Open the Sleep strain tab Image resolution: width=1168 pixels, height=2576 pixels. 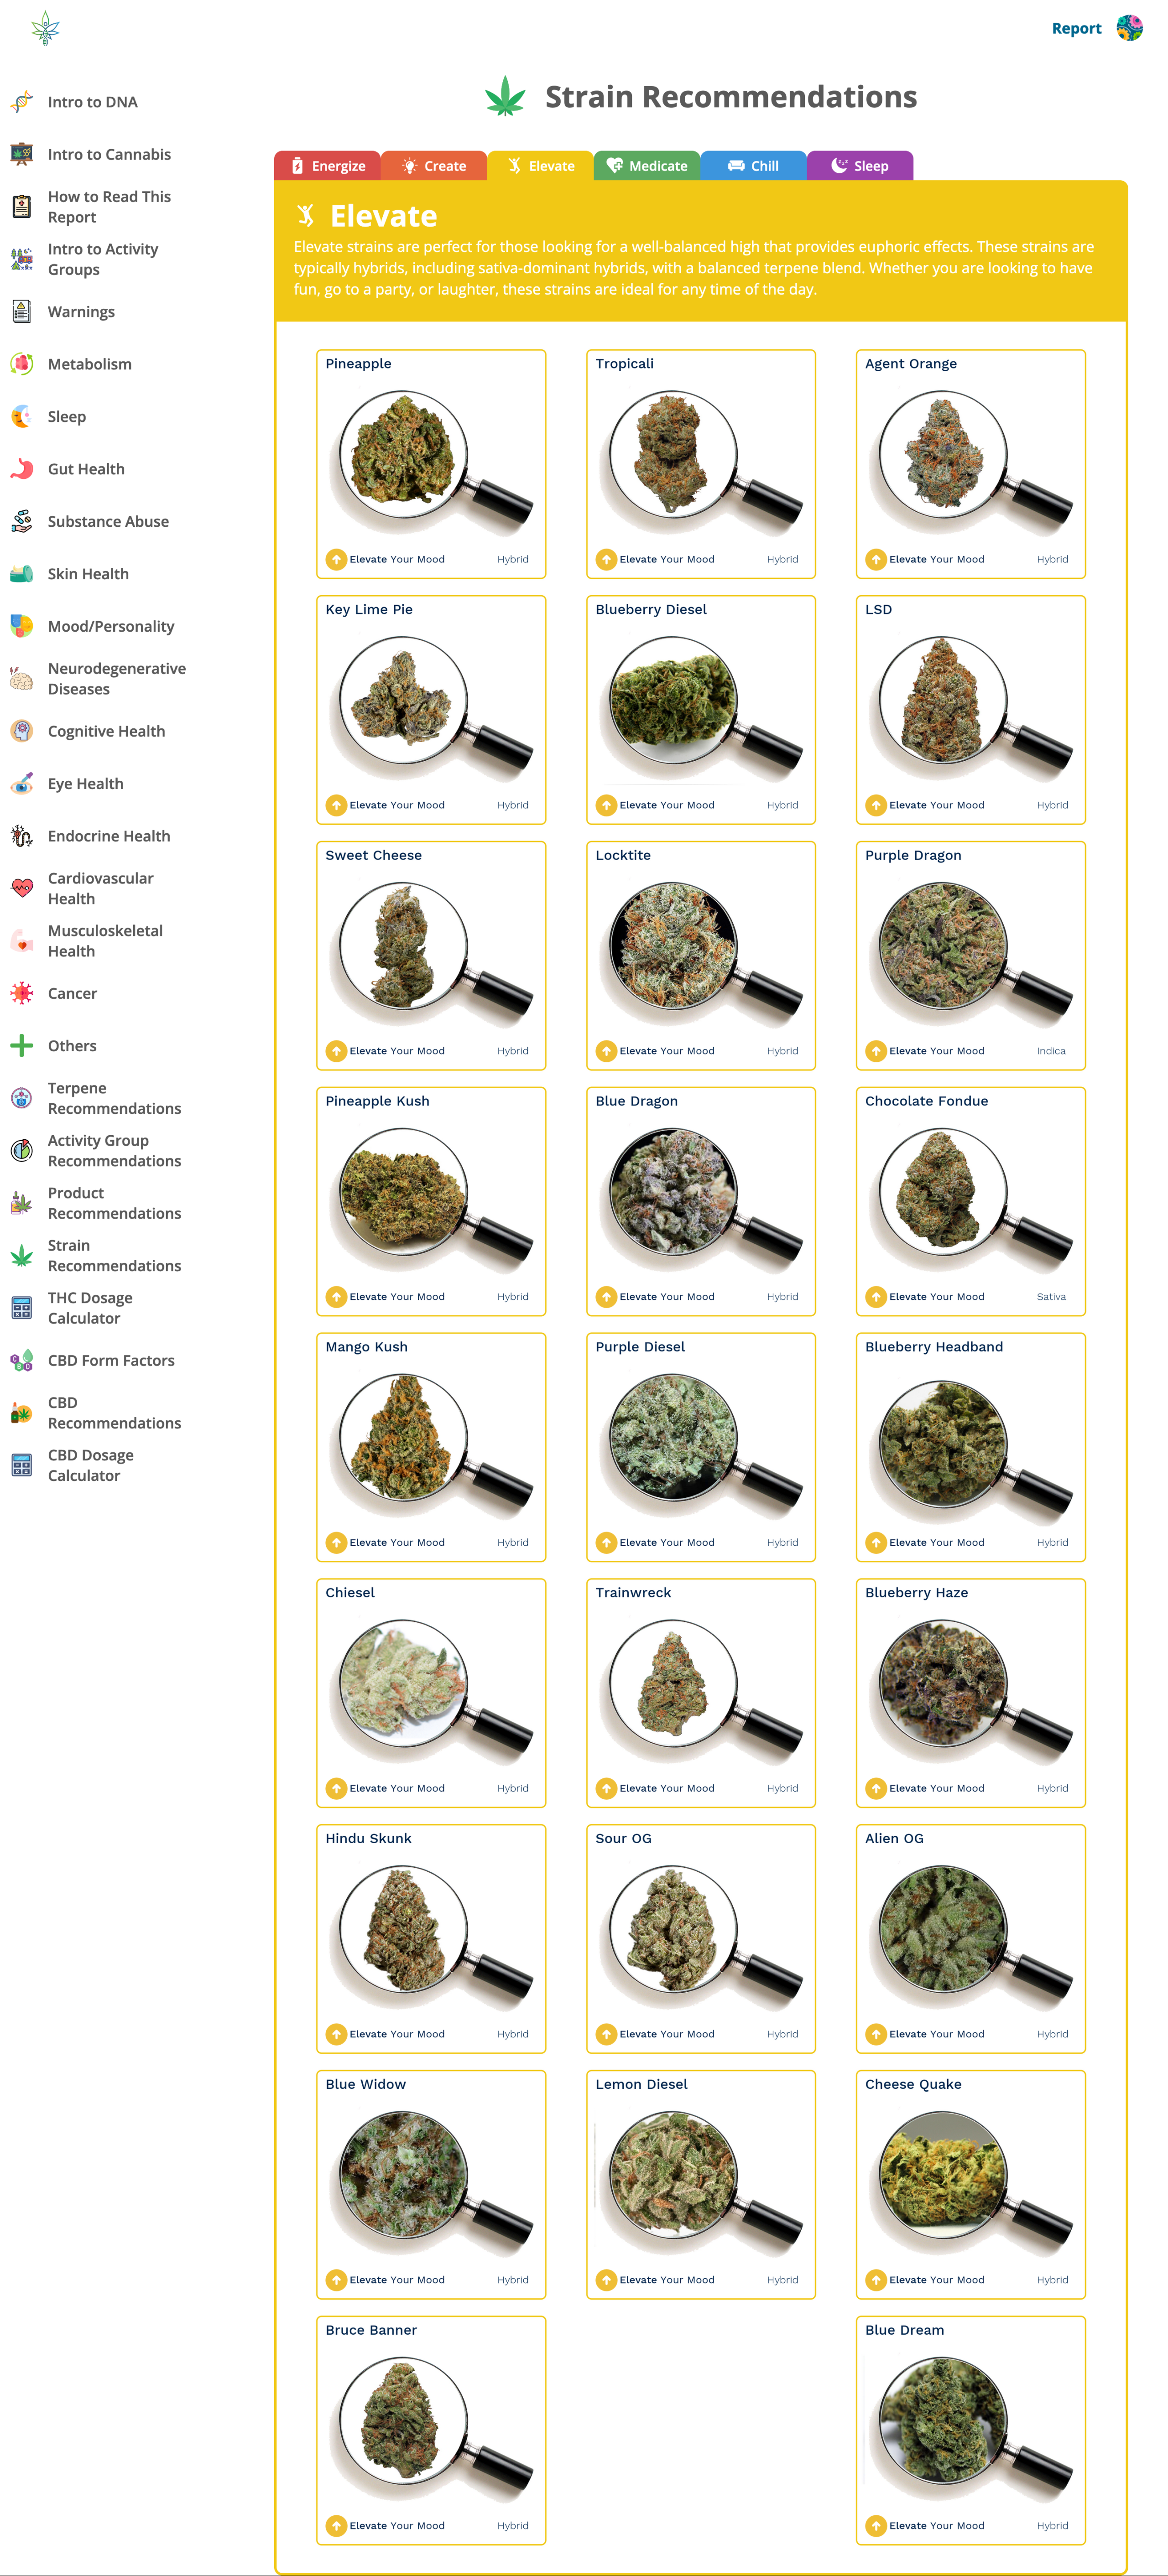pos(859,166)
